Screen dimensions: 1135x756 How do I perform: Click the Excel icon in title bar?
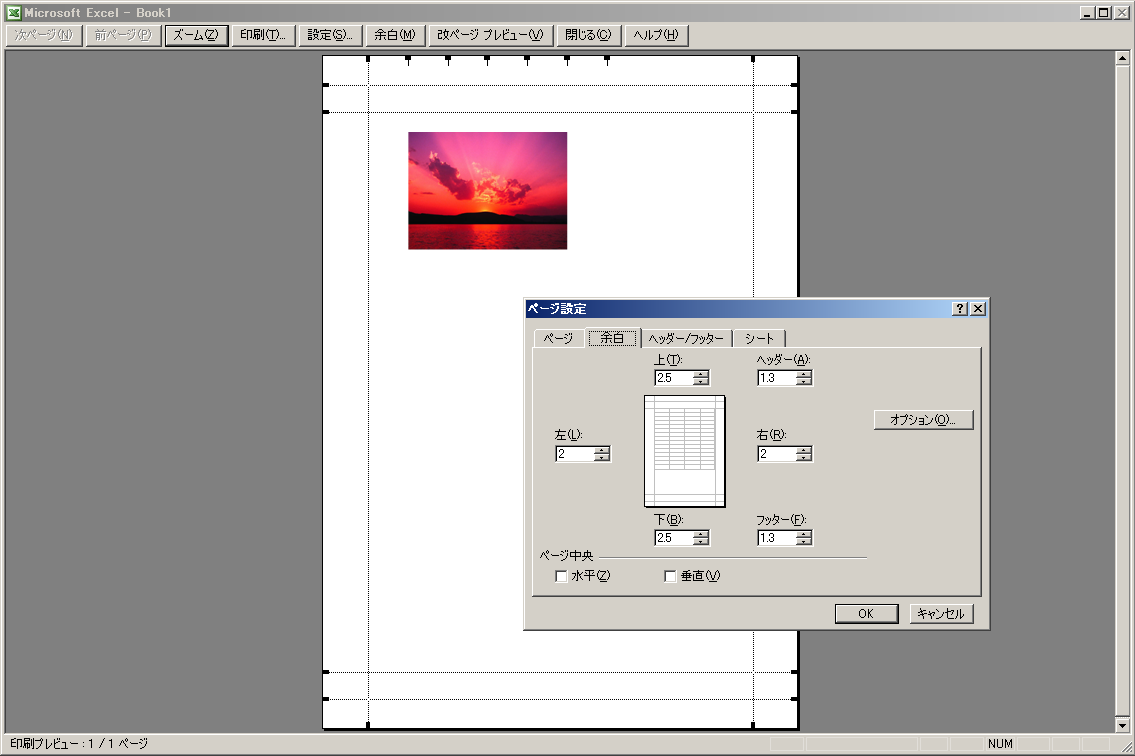tap(13, 13)
